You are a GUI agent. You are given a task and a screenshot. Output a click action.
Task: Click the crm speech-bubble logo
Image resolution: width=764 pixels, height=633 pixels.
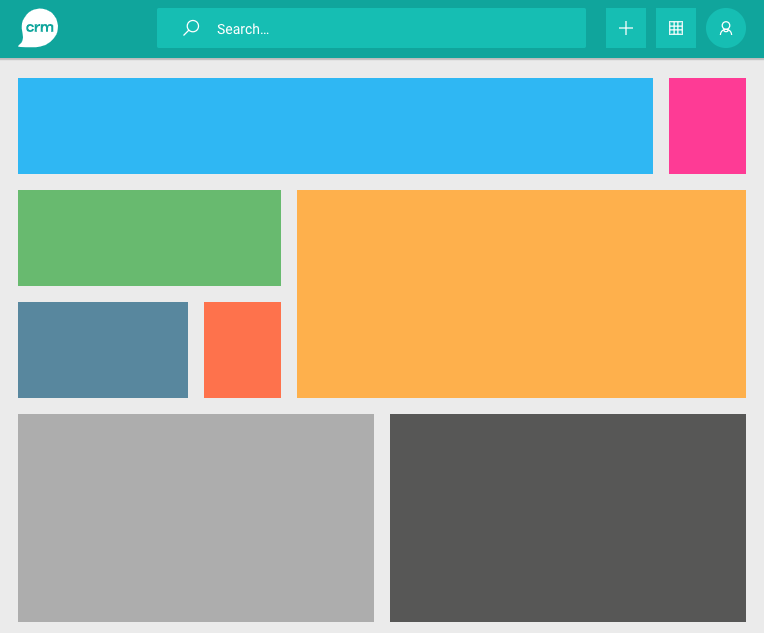pos(38,28)
